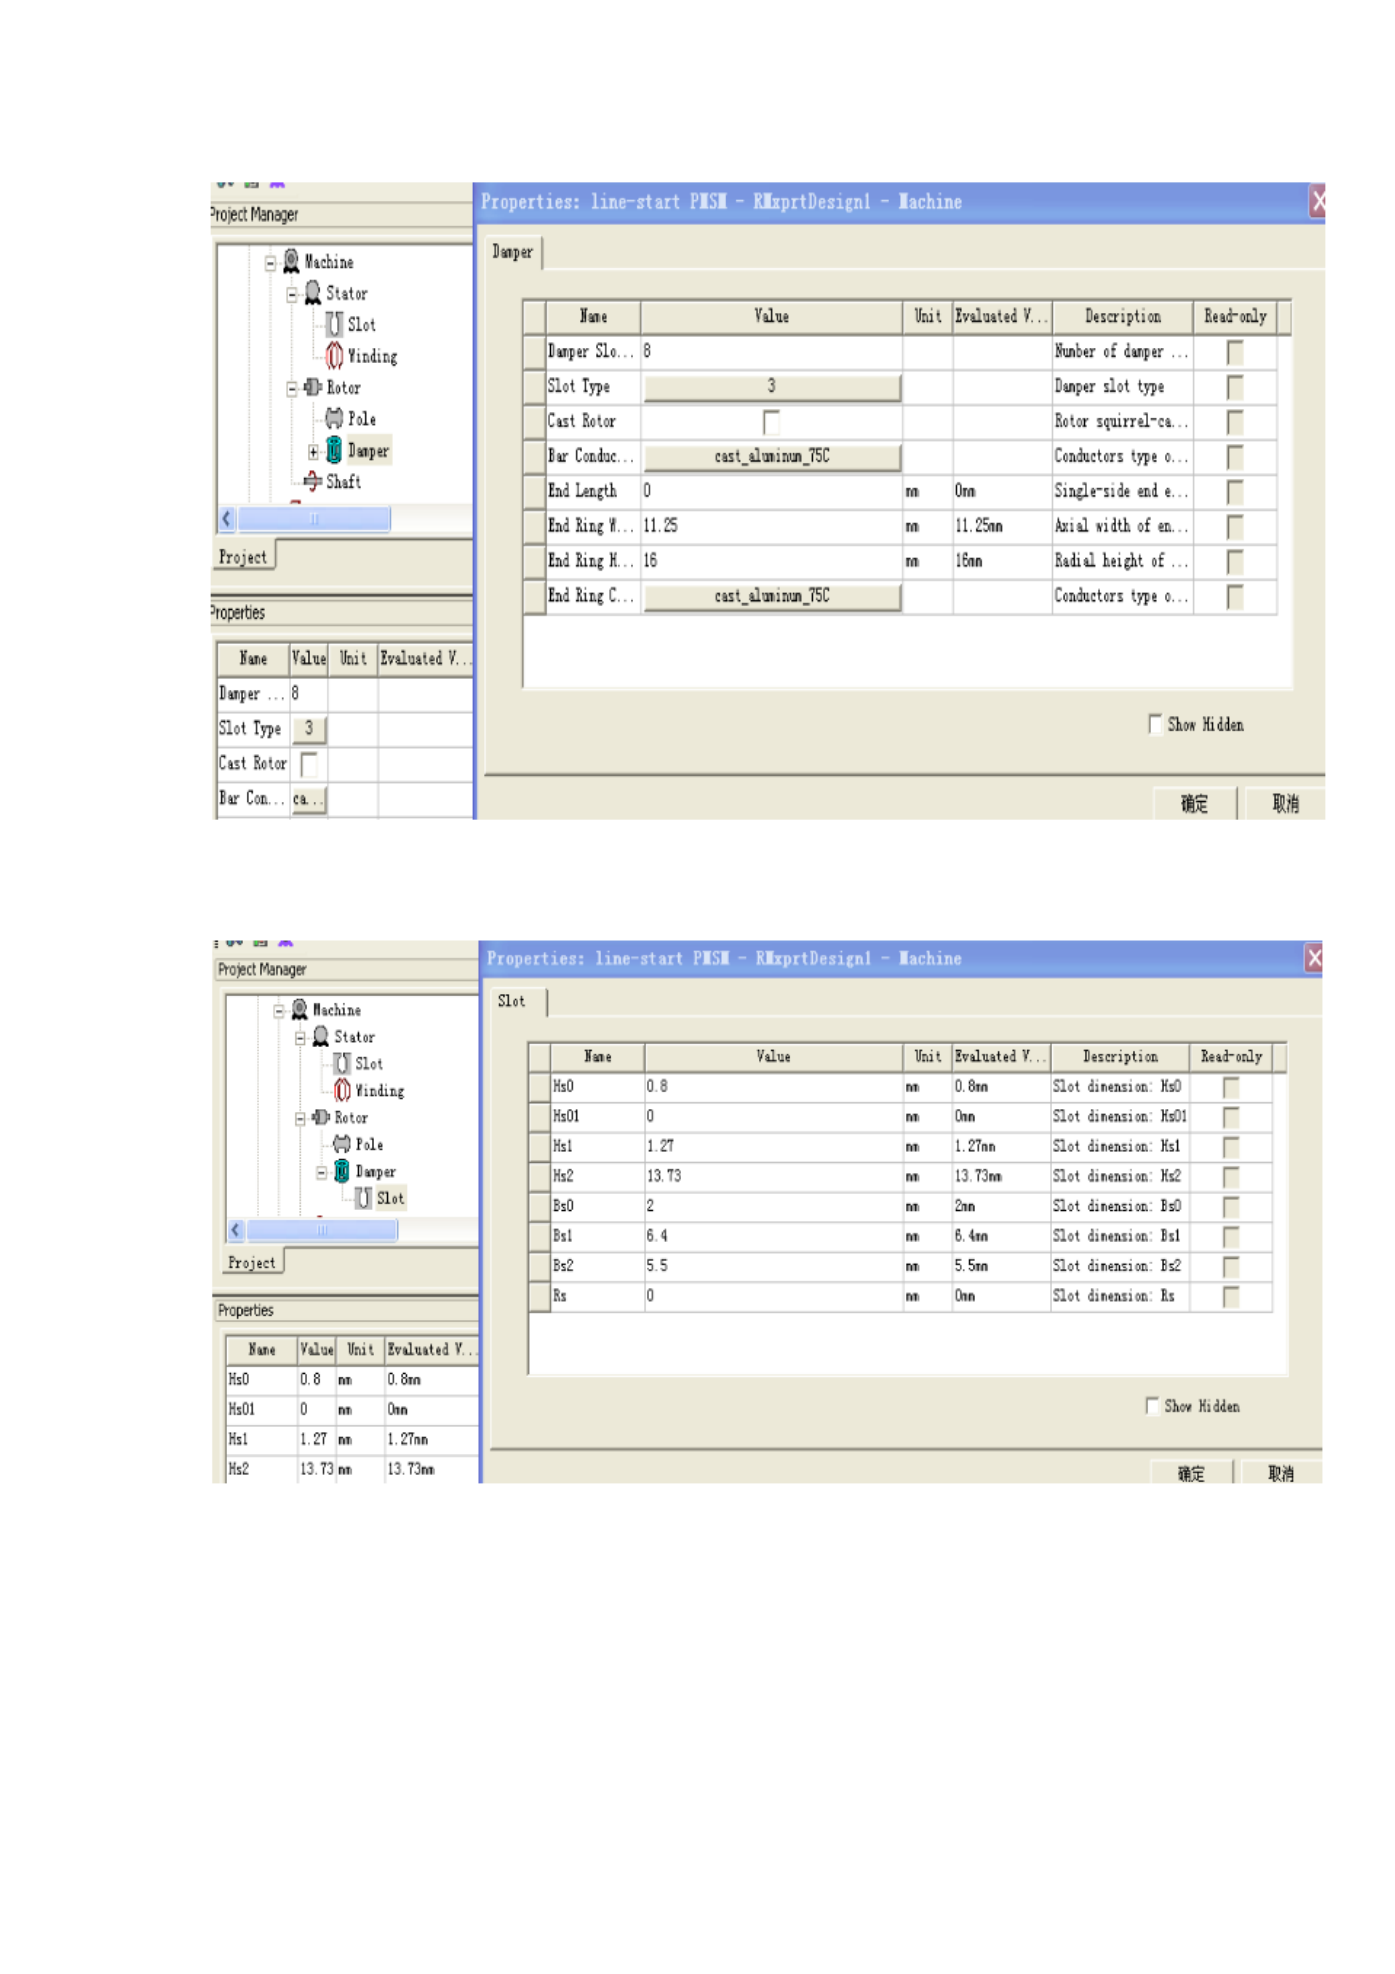
Task: Click the highlighted Slot icon under Damper, lower tree
Action: pyautogui.click(x=363, y=1197)
